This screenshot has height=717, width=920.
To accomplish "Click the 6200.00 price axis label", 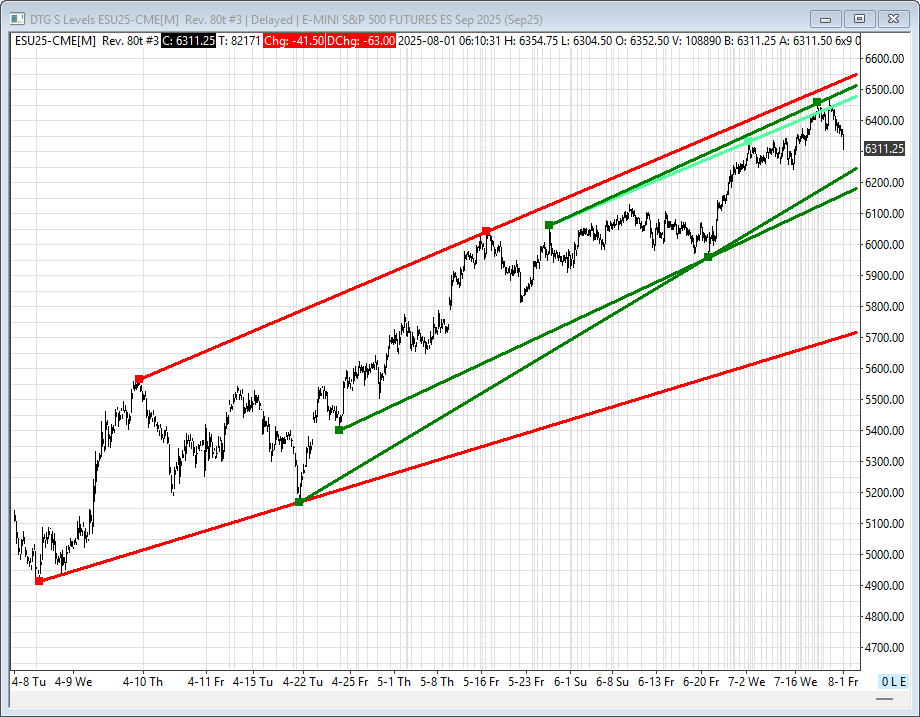I will pos(884,182).
